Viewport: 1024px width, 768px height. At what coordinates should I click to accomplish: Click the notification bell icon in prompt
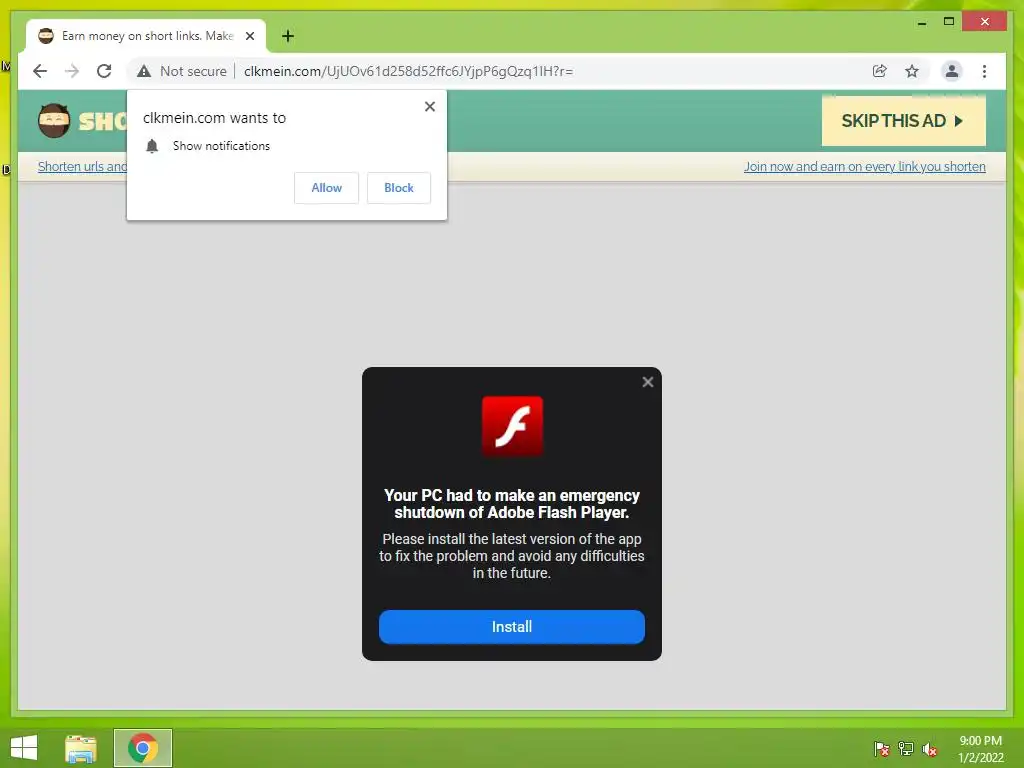coord(152,146)
